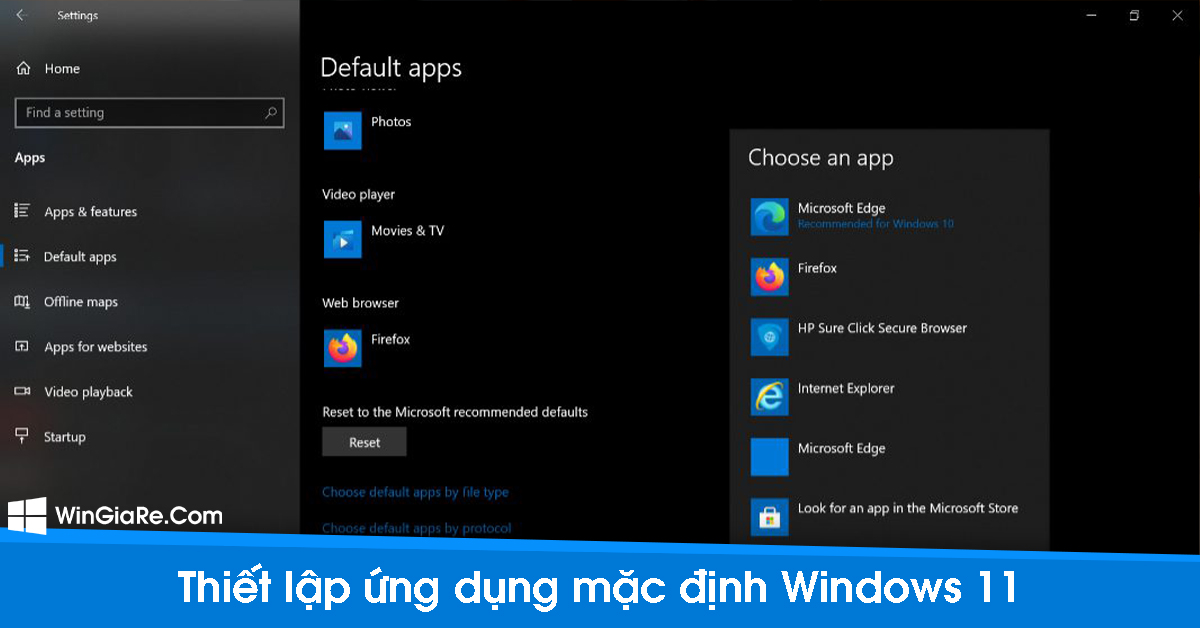Click the Apps & features list icon
This screenshot has height=628, width=1200.
pyautogui.click(x=22, y=211)
